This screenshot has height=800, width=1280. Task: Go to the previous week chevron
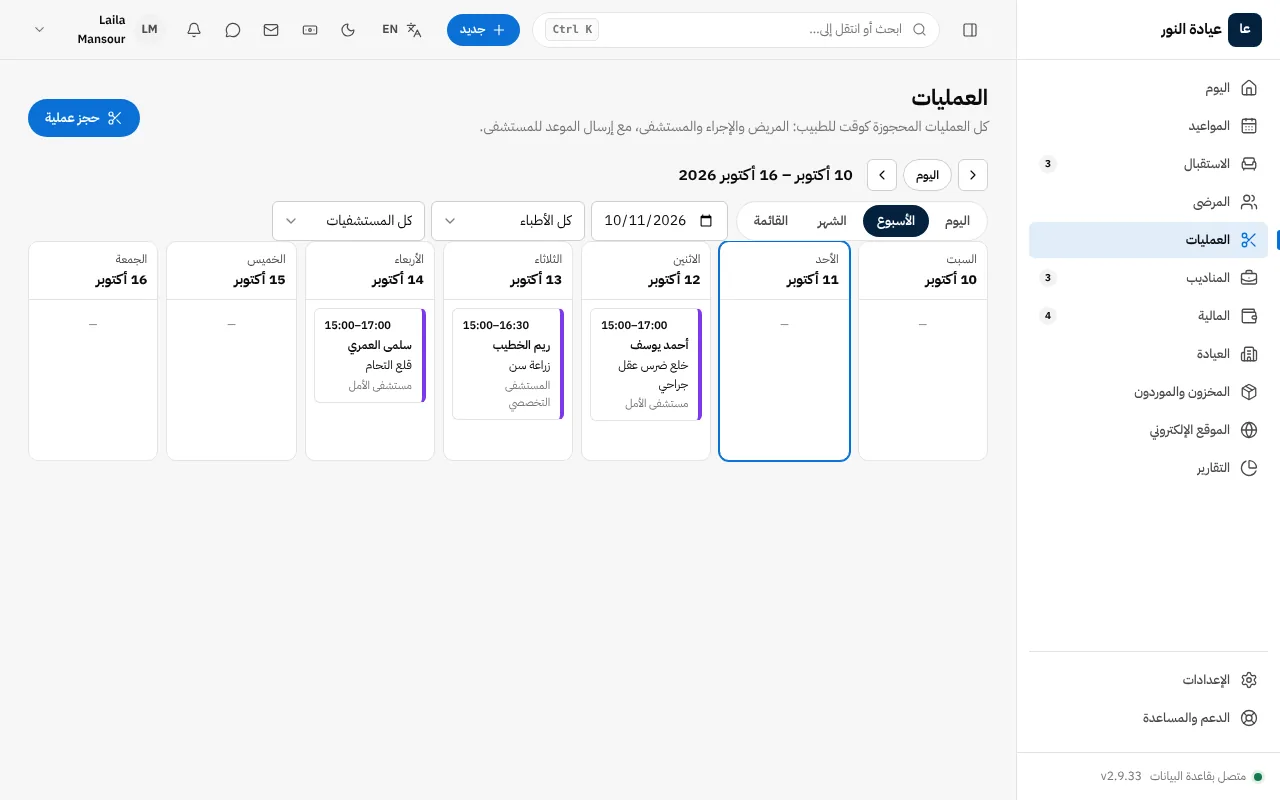pyautogui.click(x=973, y=175)
